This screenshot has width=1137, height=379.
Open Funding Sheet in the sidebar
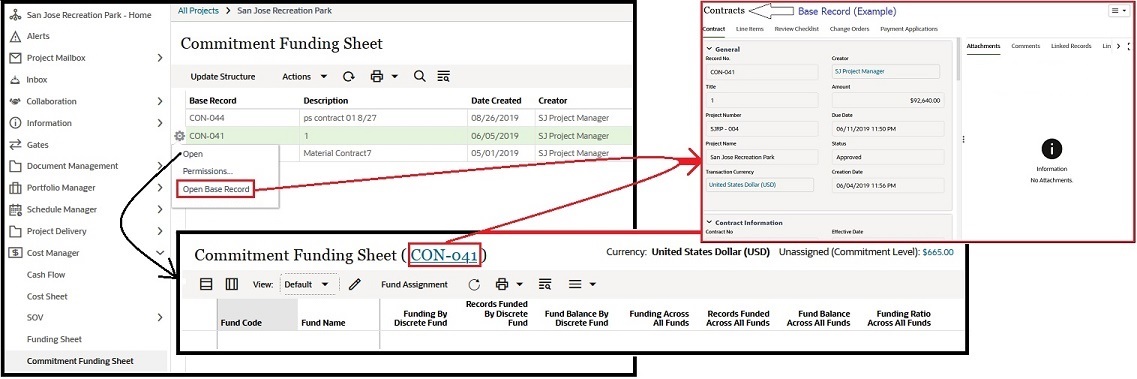coord(54,339)
